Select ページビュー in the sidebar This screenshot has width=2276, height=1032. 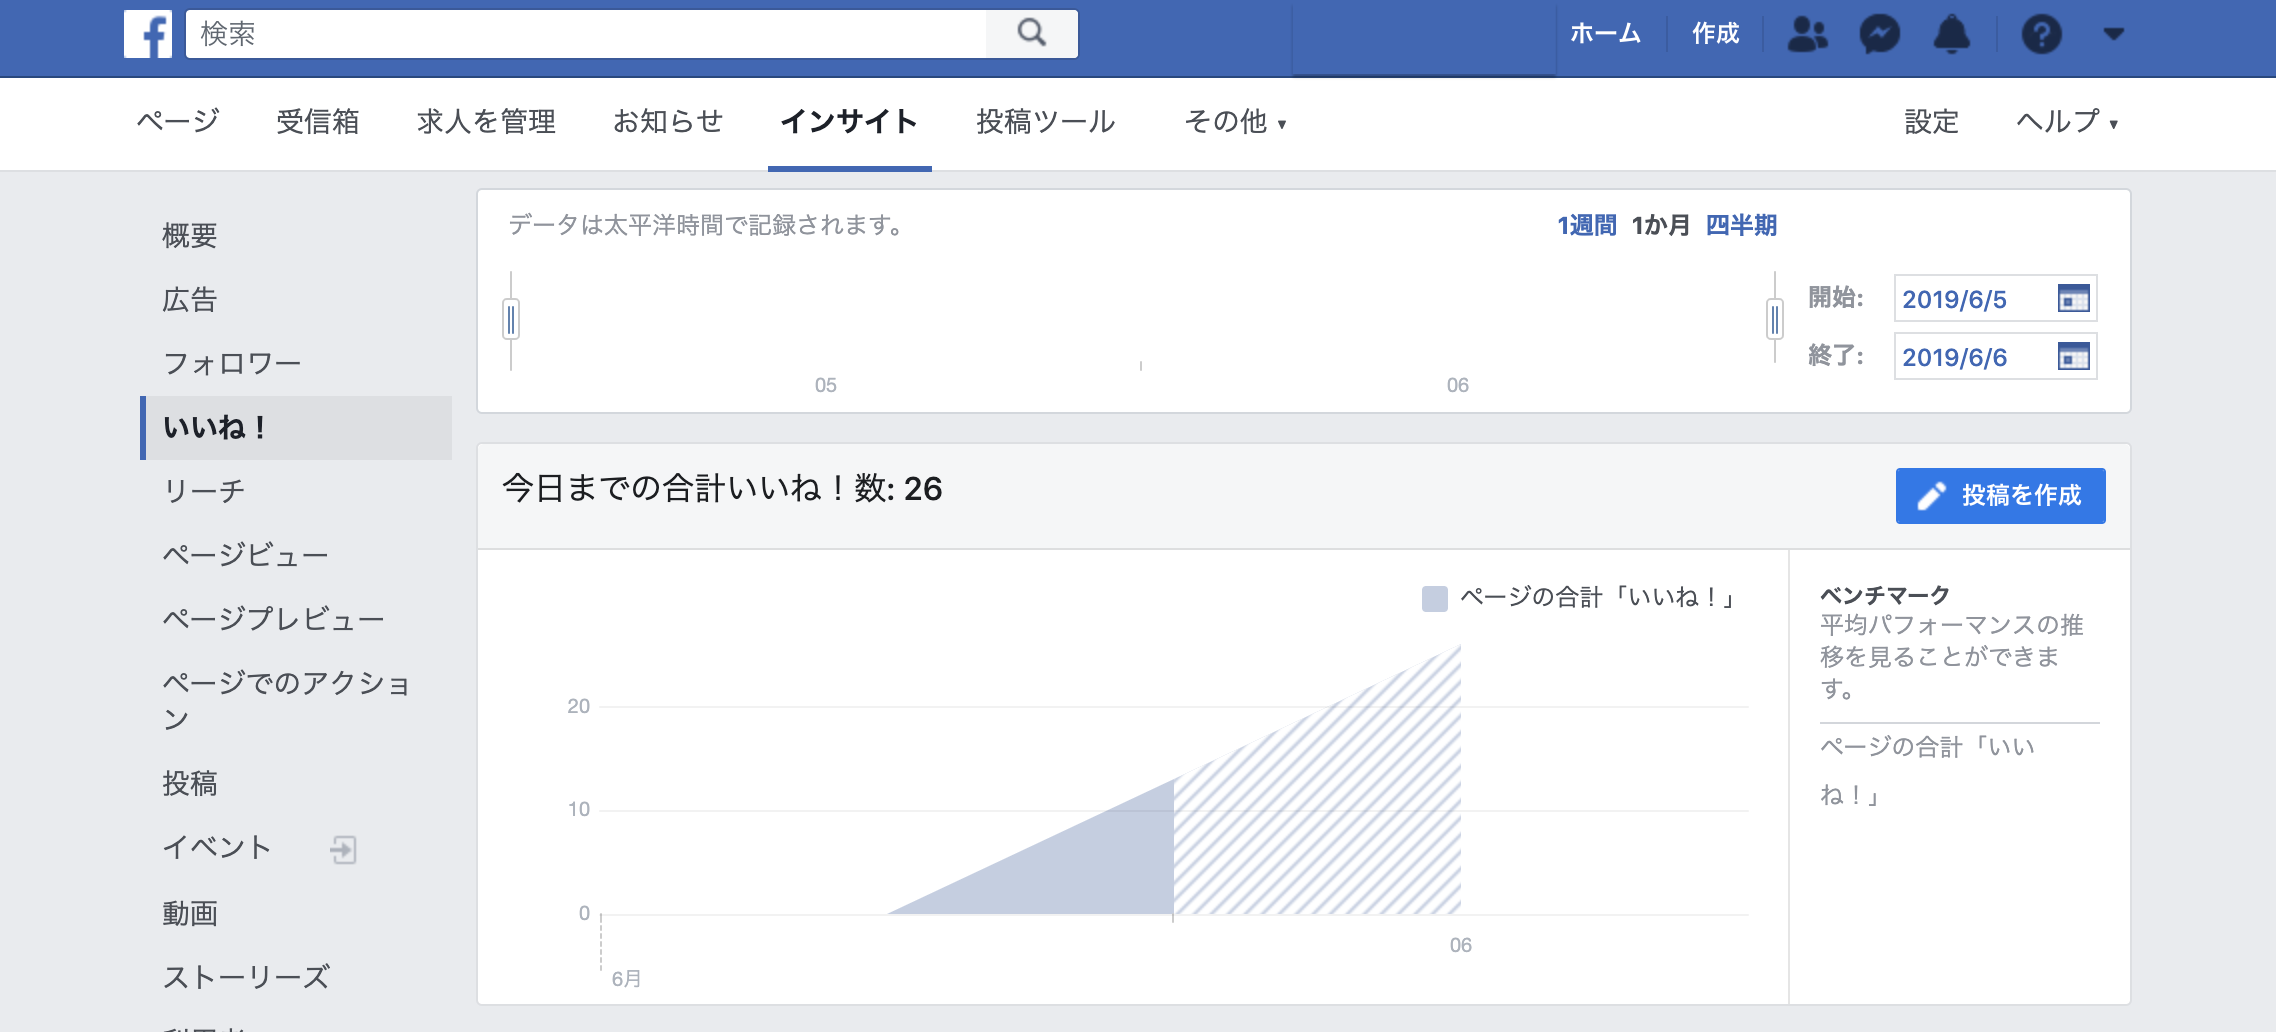tap(246, 555)
